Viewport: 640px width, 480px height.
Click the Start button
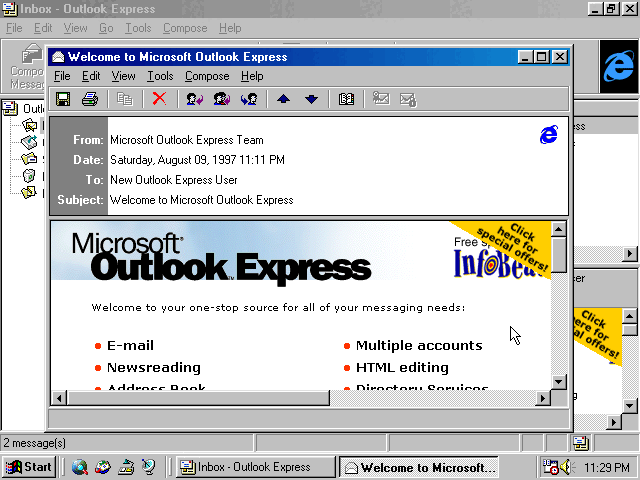[29, 467]
